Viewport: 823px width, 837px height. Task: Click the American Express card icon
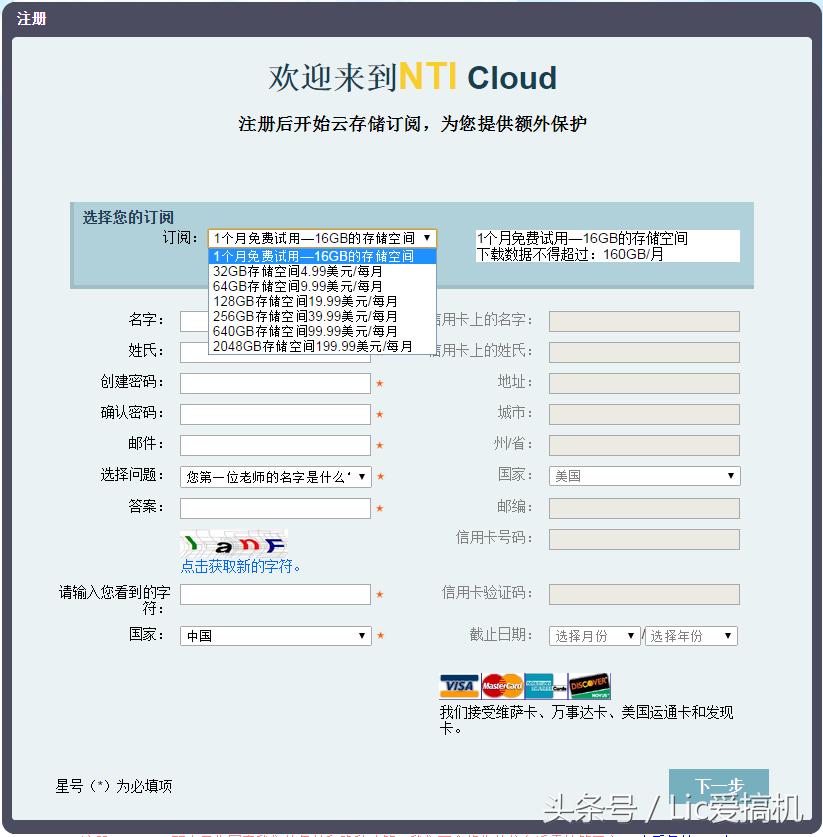(543, 684)
